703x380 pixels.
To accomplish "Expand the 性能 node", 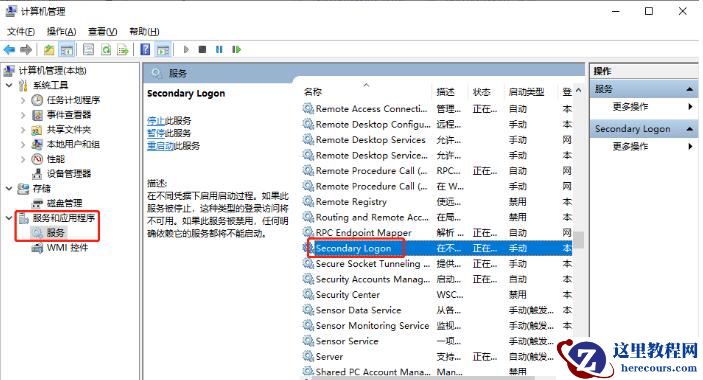I will pos(23,159).
